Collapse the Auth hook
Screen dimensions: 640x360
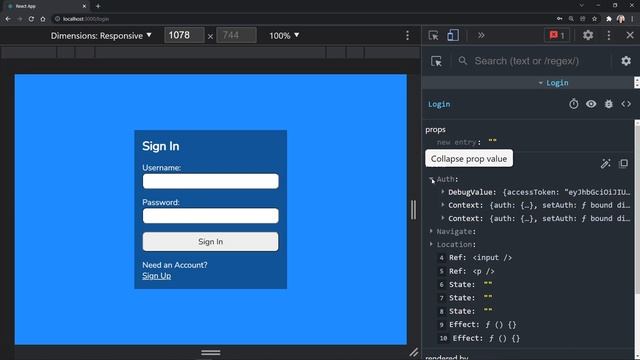[x=431, y=179]
